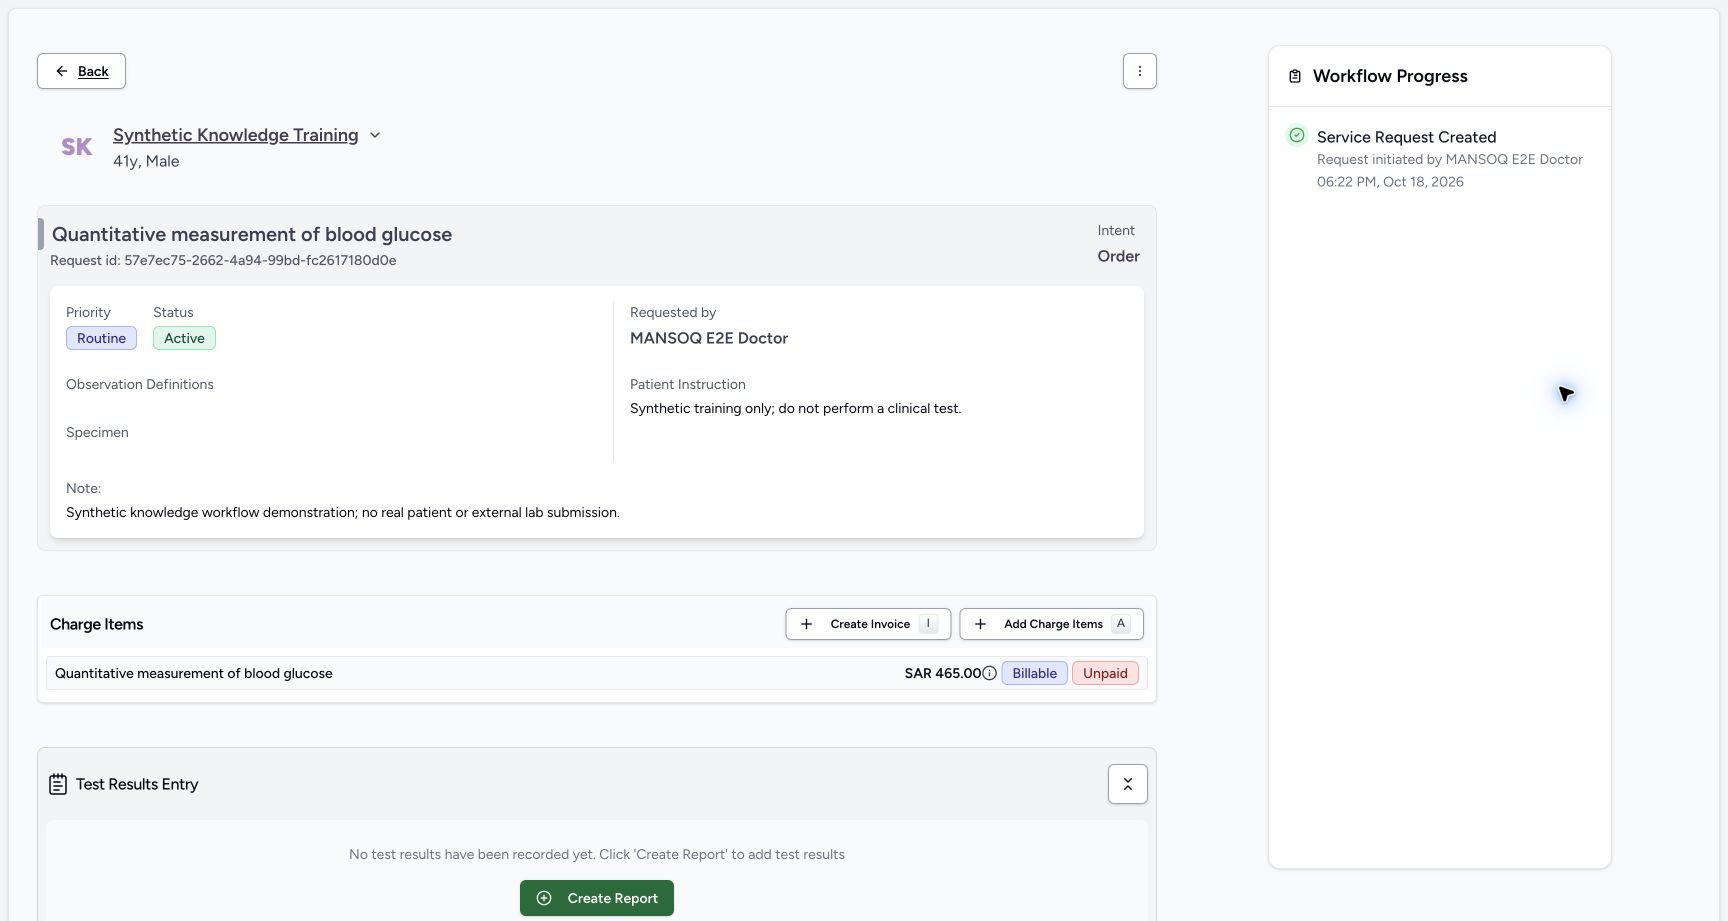Viewport: 1728px width, 921px height.
Task: Click the Back button
Action: 81,71
